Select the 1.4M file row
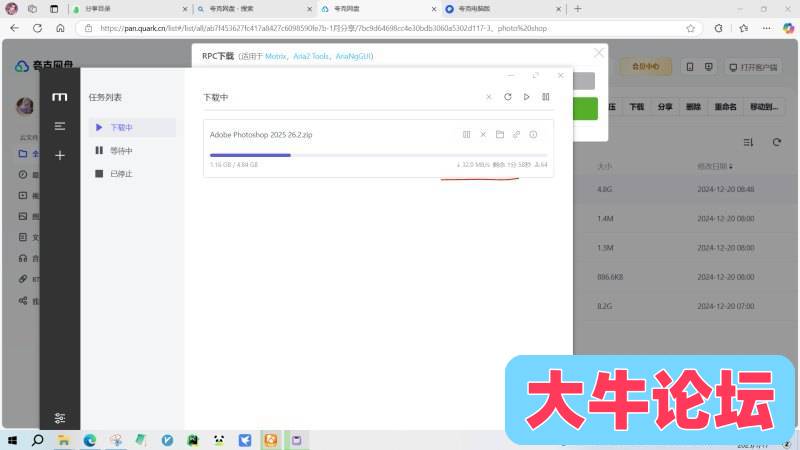800x450 pixels. 686,218
